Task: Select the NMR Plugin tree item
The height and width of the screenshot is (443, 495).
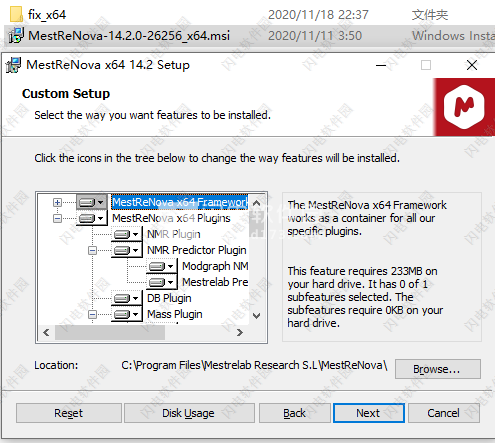Action: pyautogui.click(x=174, y=234)
